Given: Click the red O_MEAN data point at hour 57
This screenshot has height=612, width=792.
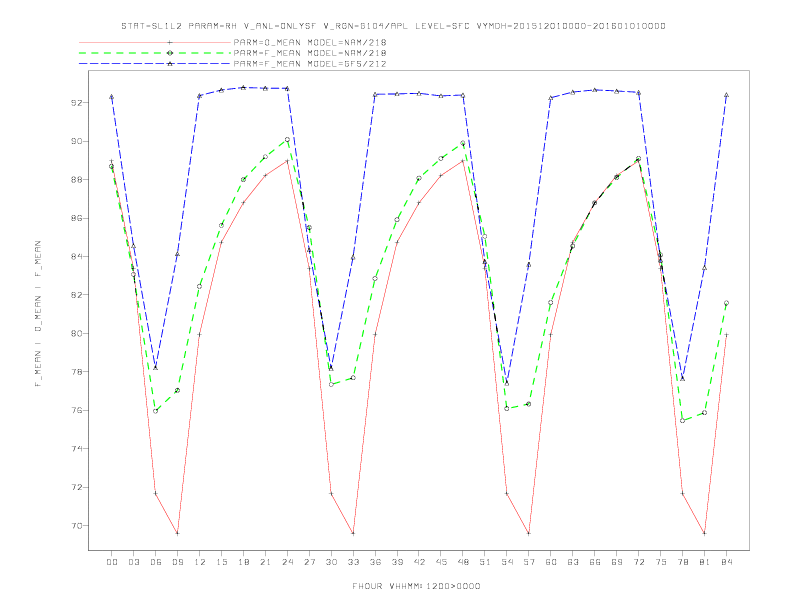Looking at the screenshot, I should [529, 533].
